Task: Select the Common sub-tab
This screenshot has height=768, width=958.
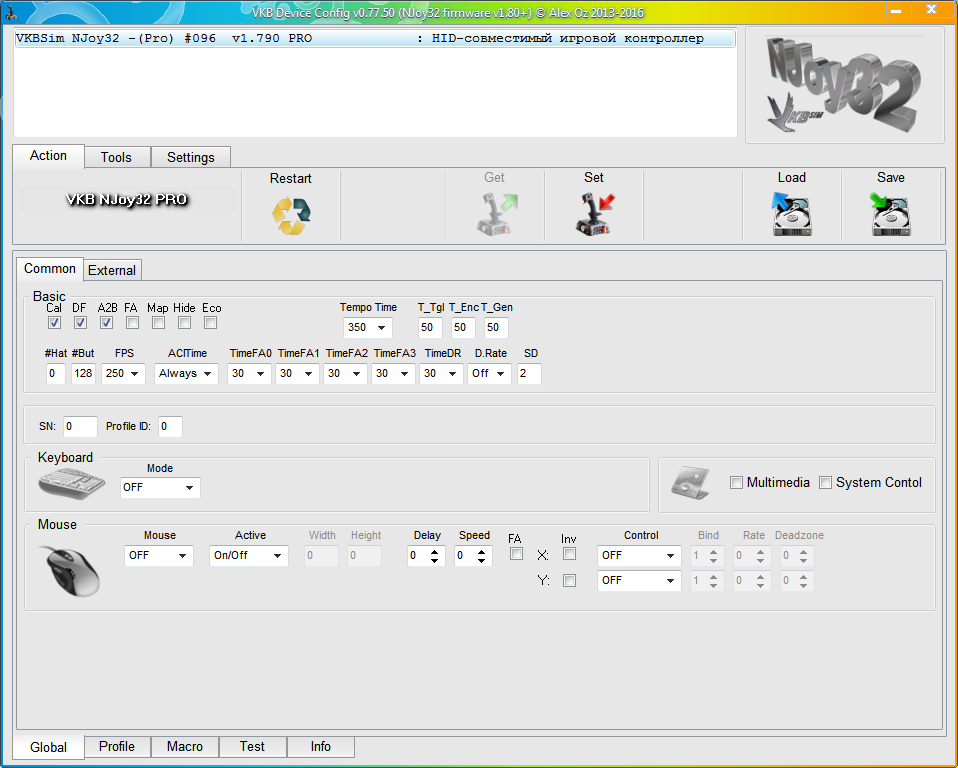Action: pos(49,269)
